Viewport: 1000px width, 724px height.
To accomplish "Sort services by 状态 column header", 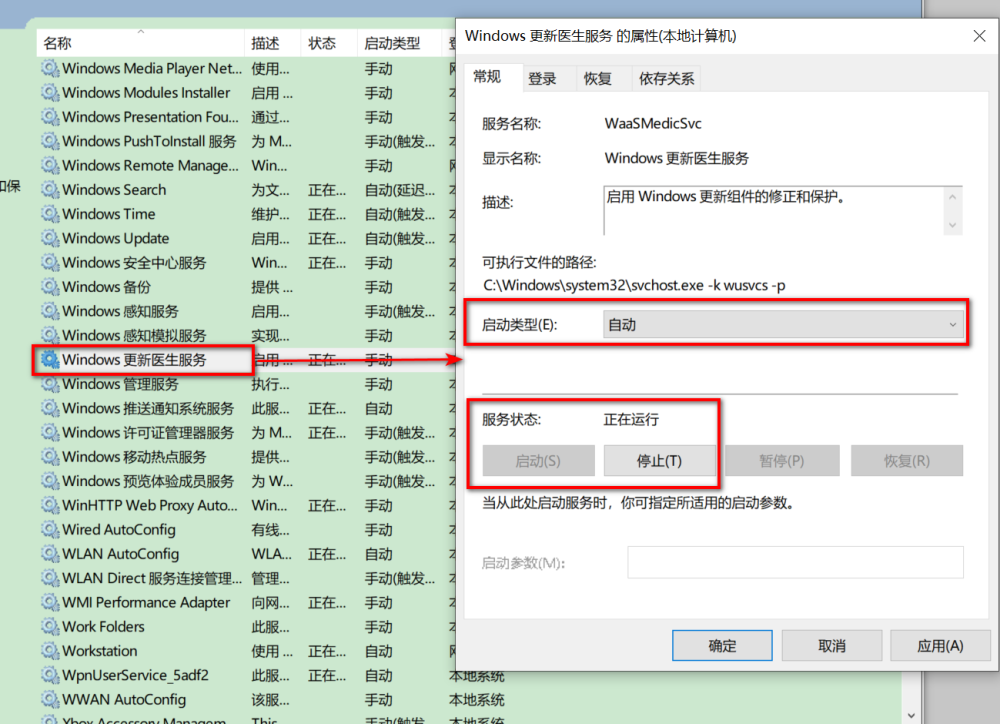I will click(328, 43).
